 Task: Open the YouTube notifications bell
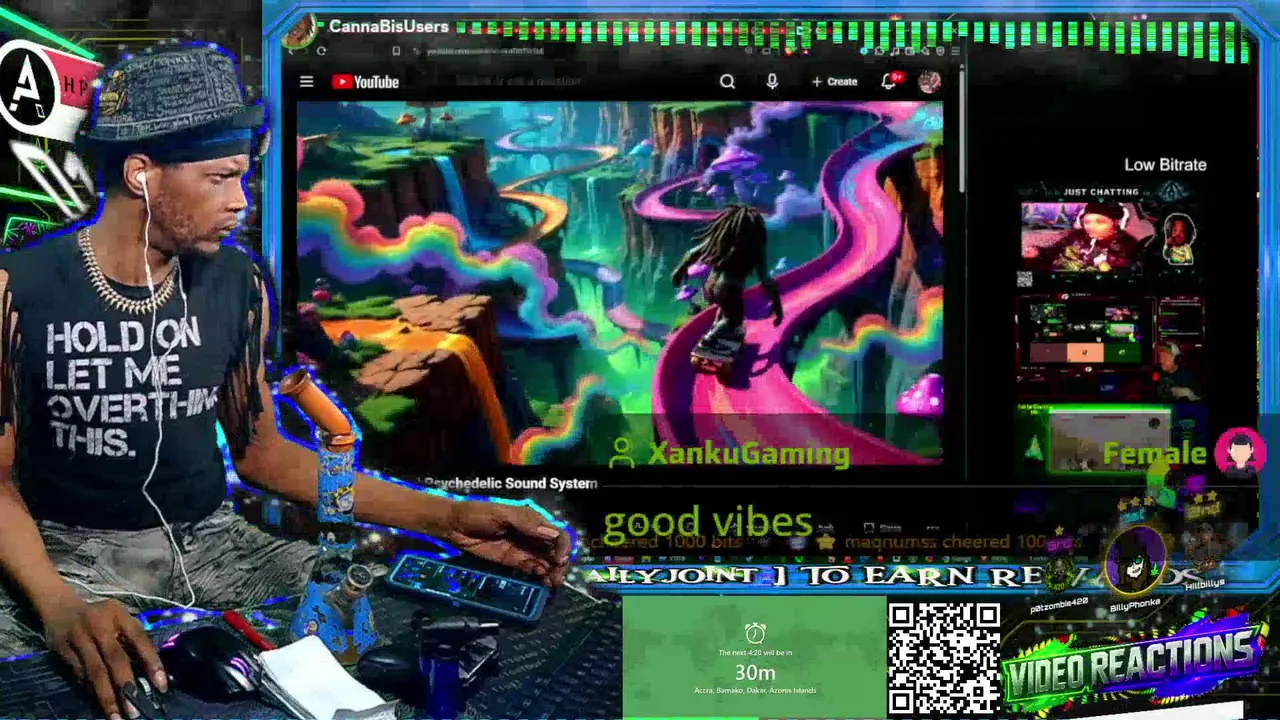tap(889, 81)
